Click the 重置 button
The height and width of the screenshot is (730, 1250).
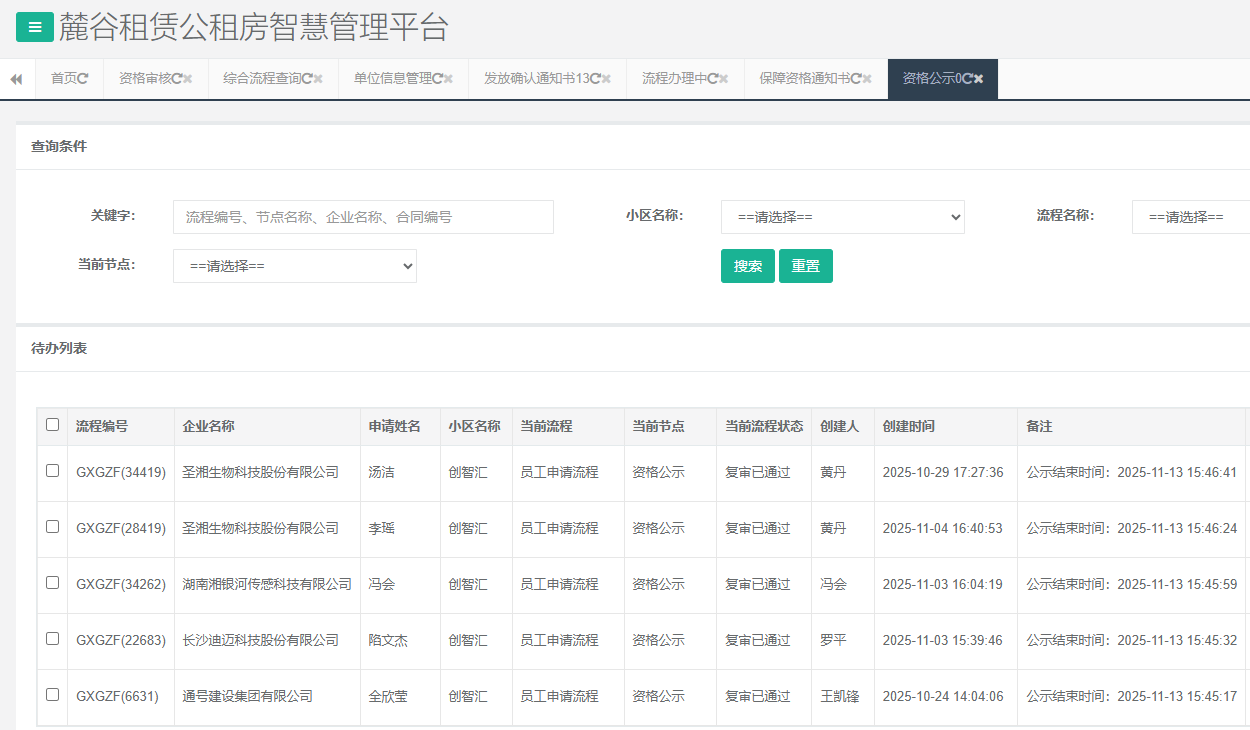click(805, 266)
